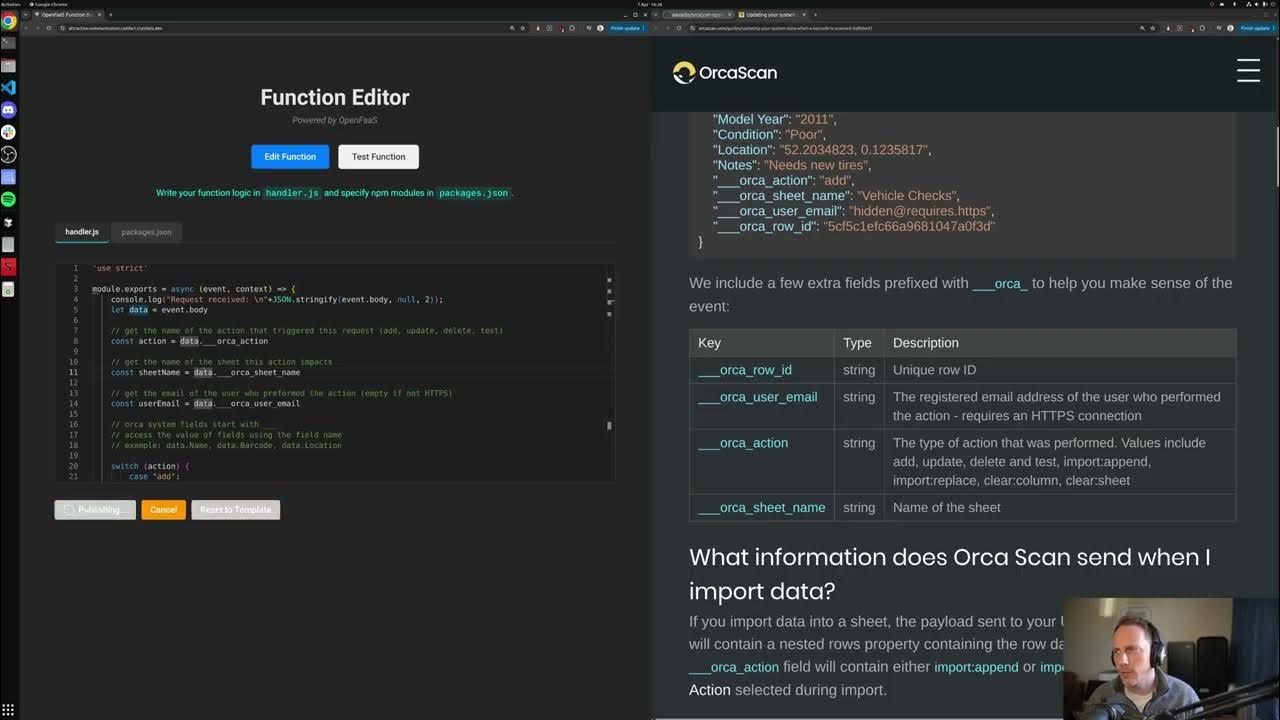This screenshot has height=720, width=1280.
Task: Click the Edit Function button
Action: (289, 156)
